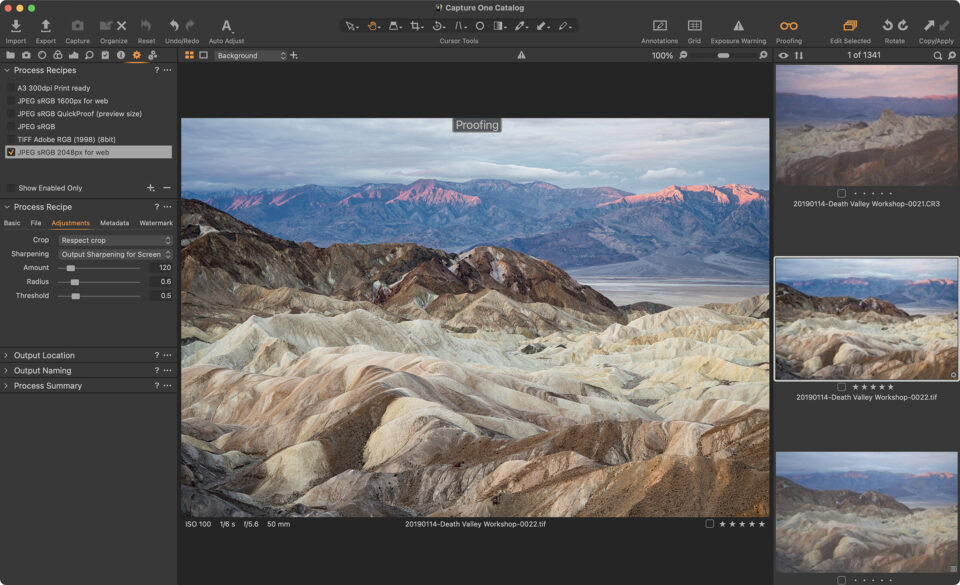The height and width of the screenshot is (585, 960).
Task: Click the Export icon
Action: pyautogui.click(x=44, y=26)
